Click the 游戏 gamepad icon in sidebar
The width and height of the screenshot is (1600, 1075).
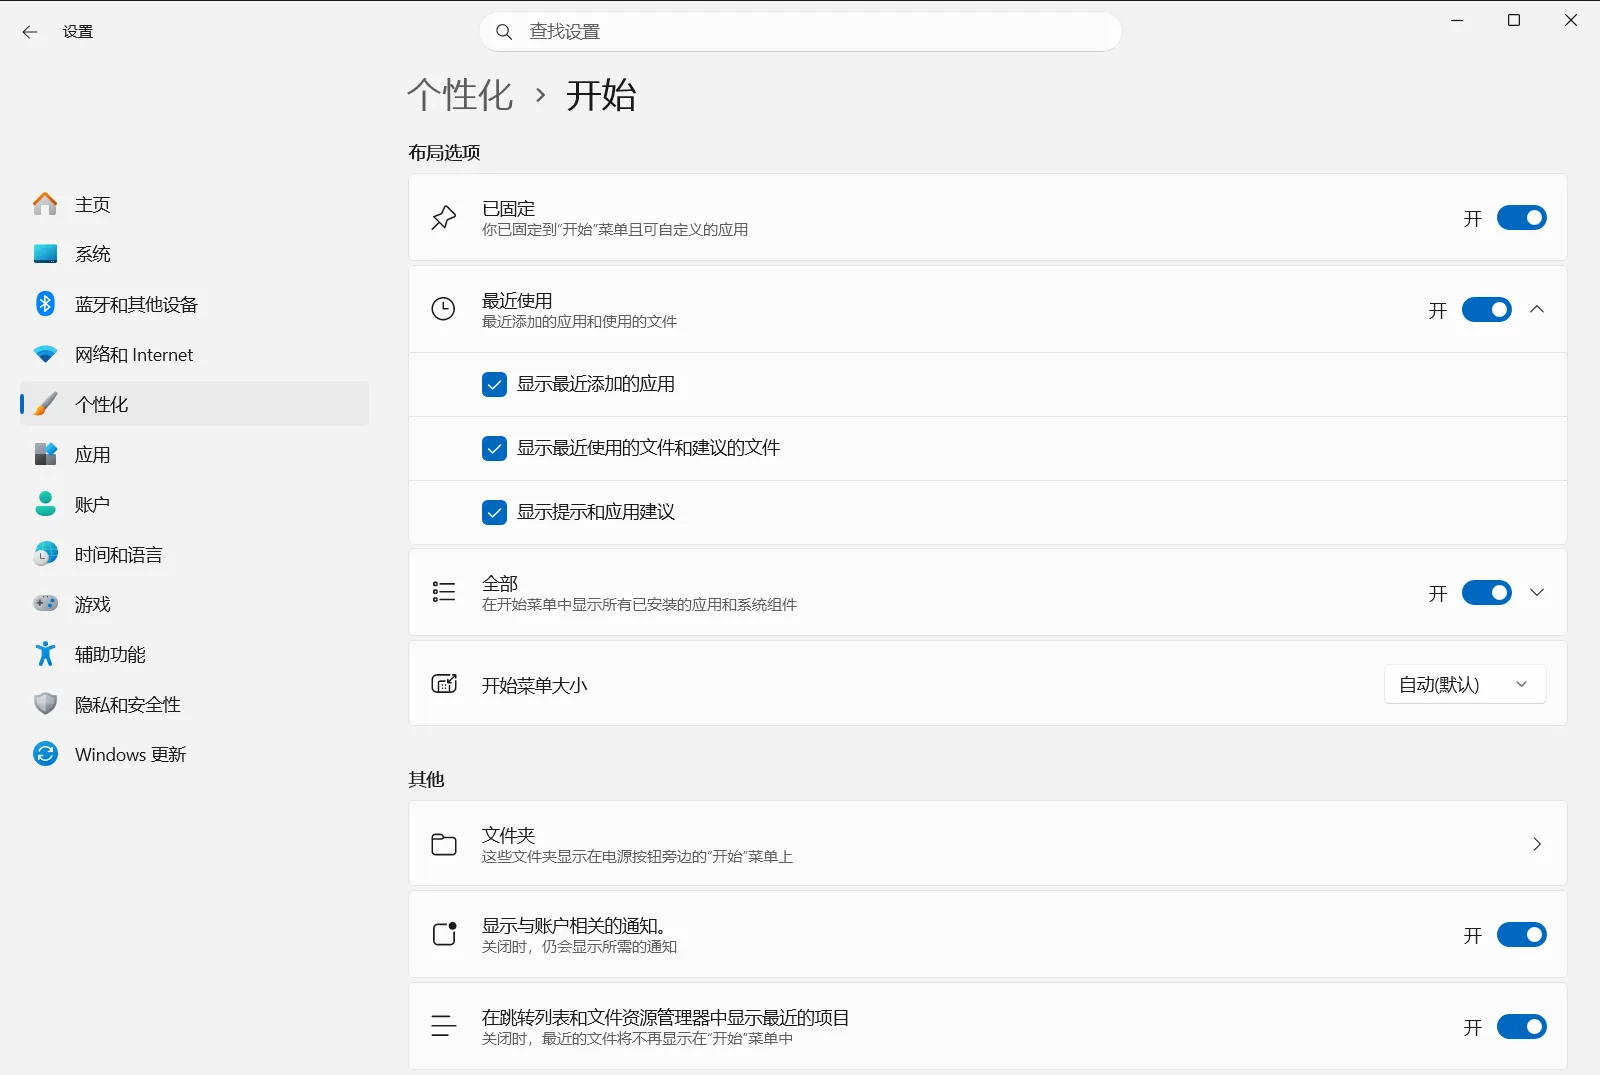45,604
